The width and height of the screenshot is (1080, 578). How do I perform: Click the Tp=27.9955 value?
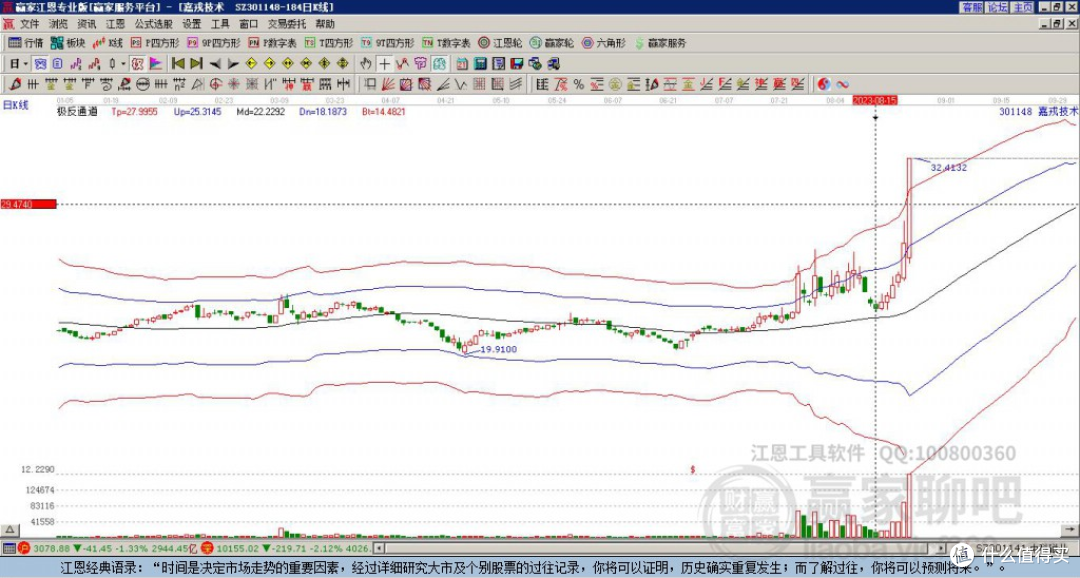134,112
